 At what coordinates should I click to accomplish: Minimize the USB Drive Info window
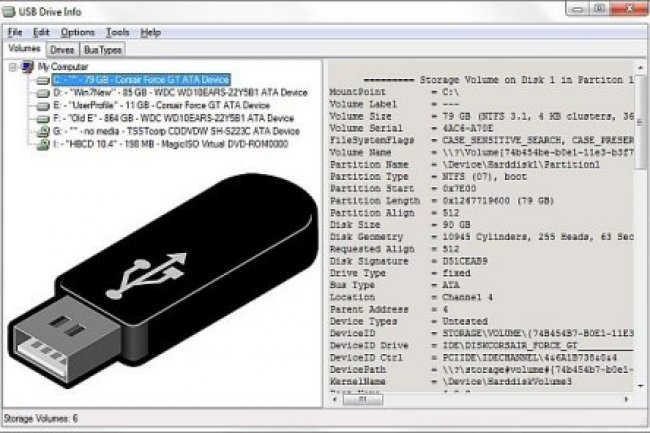579,9
